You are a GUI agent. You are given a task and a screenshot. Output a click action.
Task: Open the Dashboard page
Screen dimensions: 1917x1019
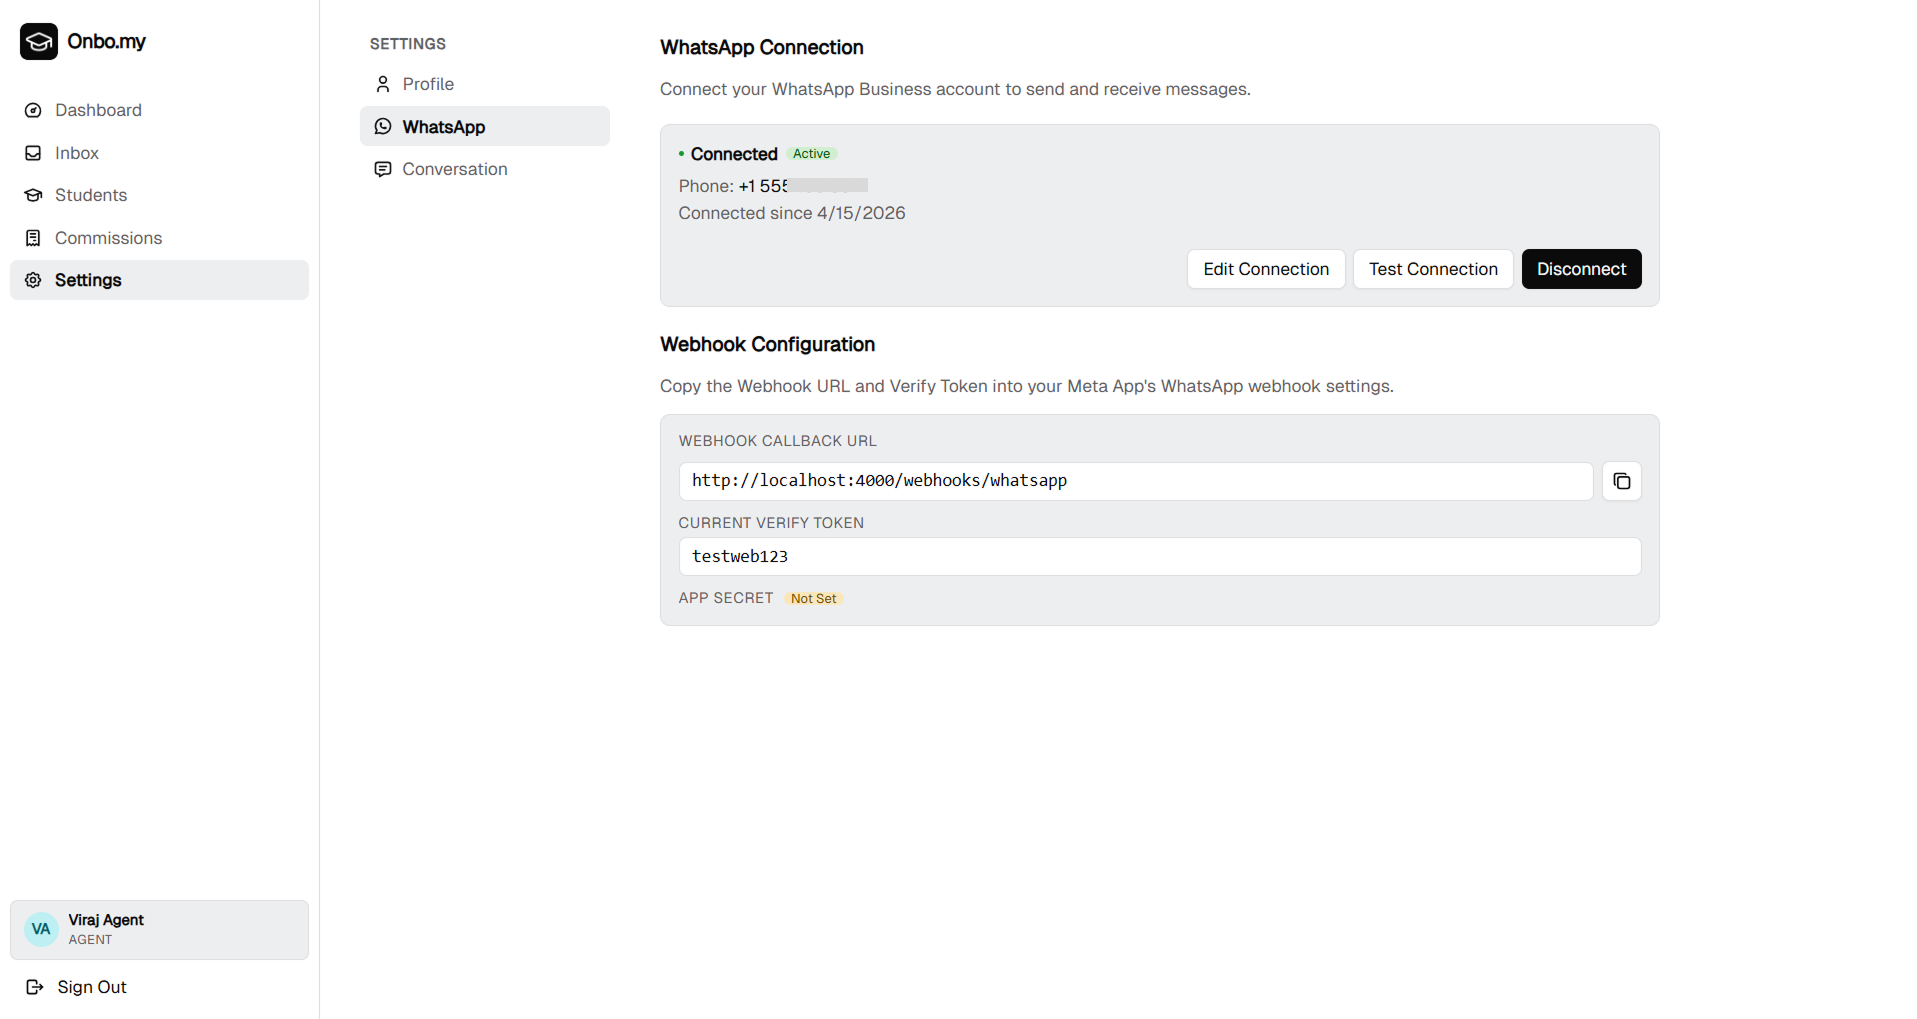[159, 110]
